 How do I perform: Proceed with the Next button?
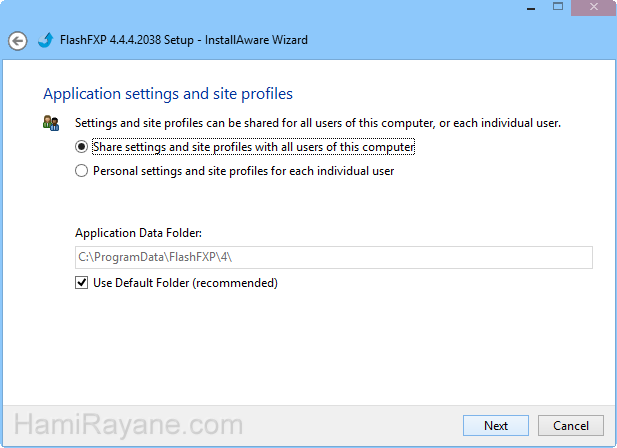[496, 426]
